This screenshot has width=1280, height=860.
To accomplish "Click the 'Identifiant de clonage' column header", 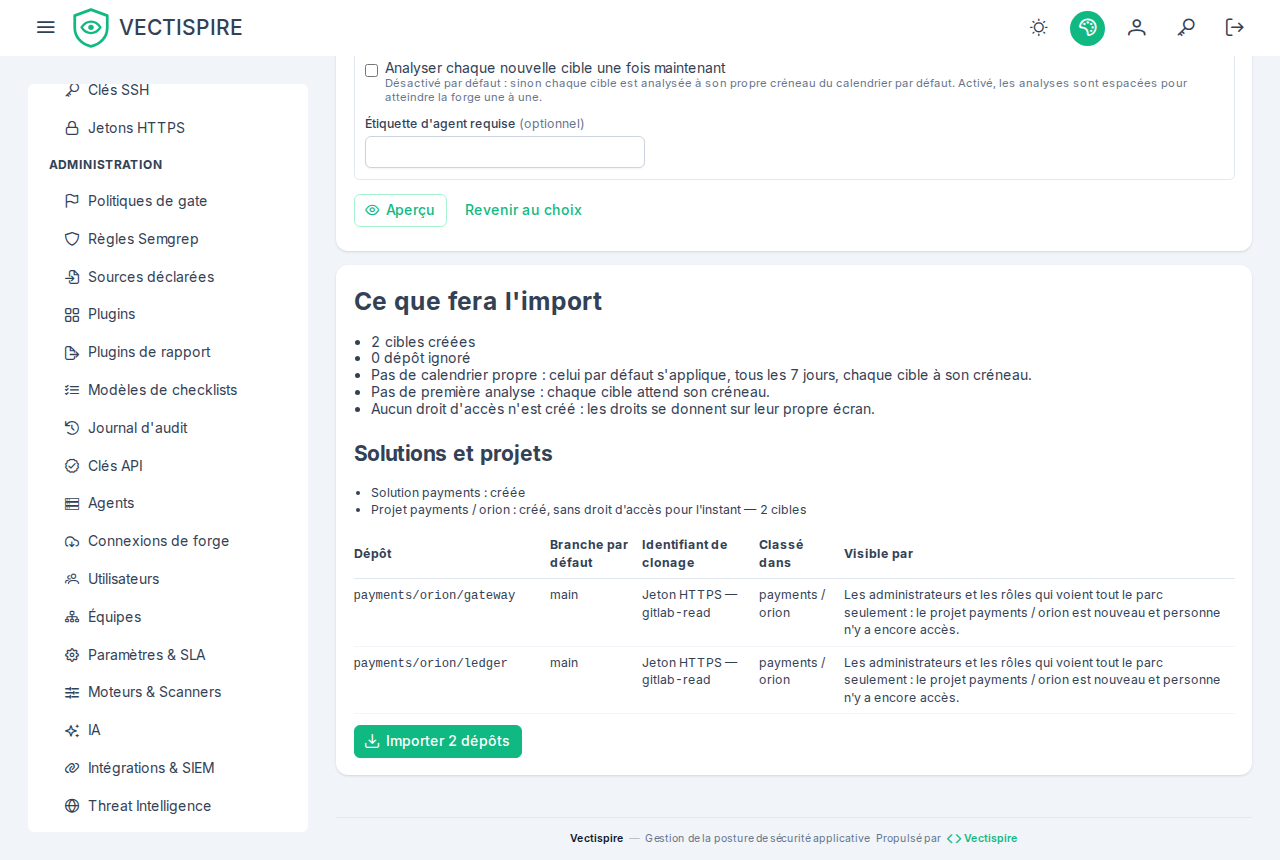I will (x=685, y=554).
